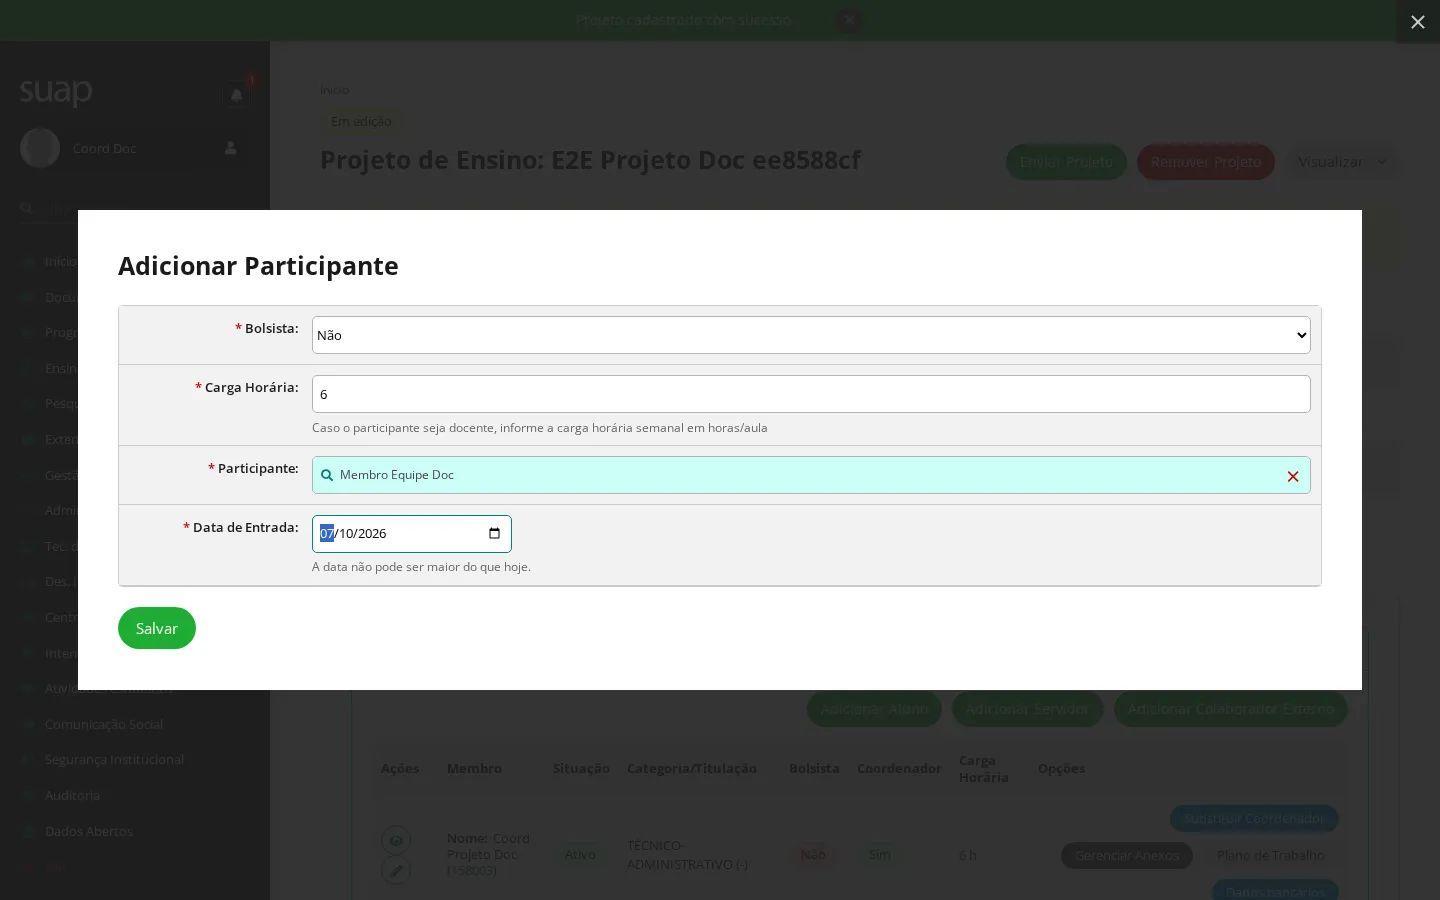The width and height of the screenshot is (1440, 900).
Task: Open the Bolsista dropdown
Action: (x=811, y=335)
